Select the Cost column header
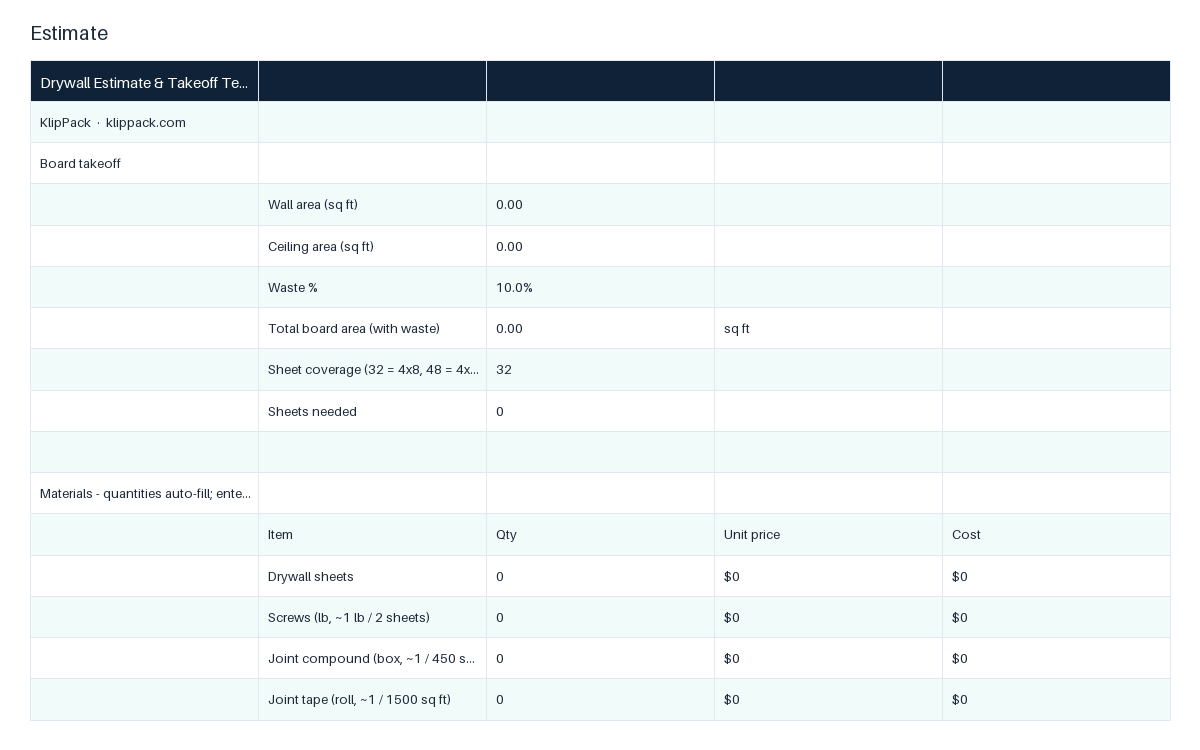The image size is (1200, 750). tap(1057, 534)
